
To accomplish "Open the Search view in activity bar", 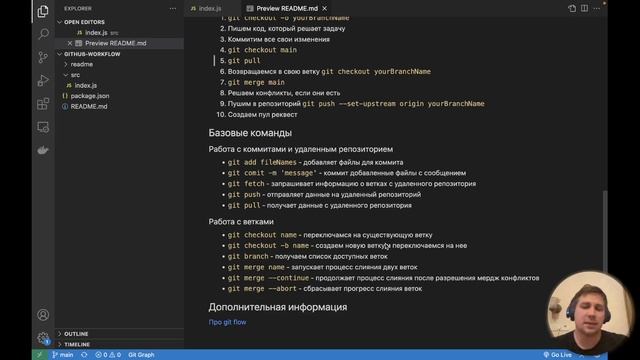I will (x=43, y=34).
